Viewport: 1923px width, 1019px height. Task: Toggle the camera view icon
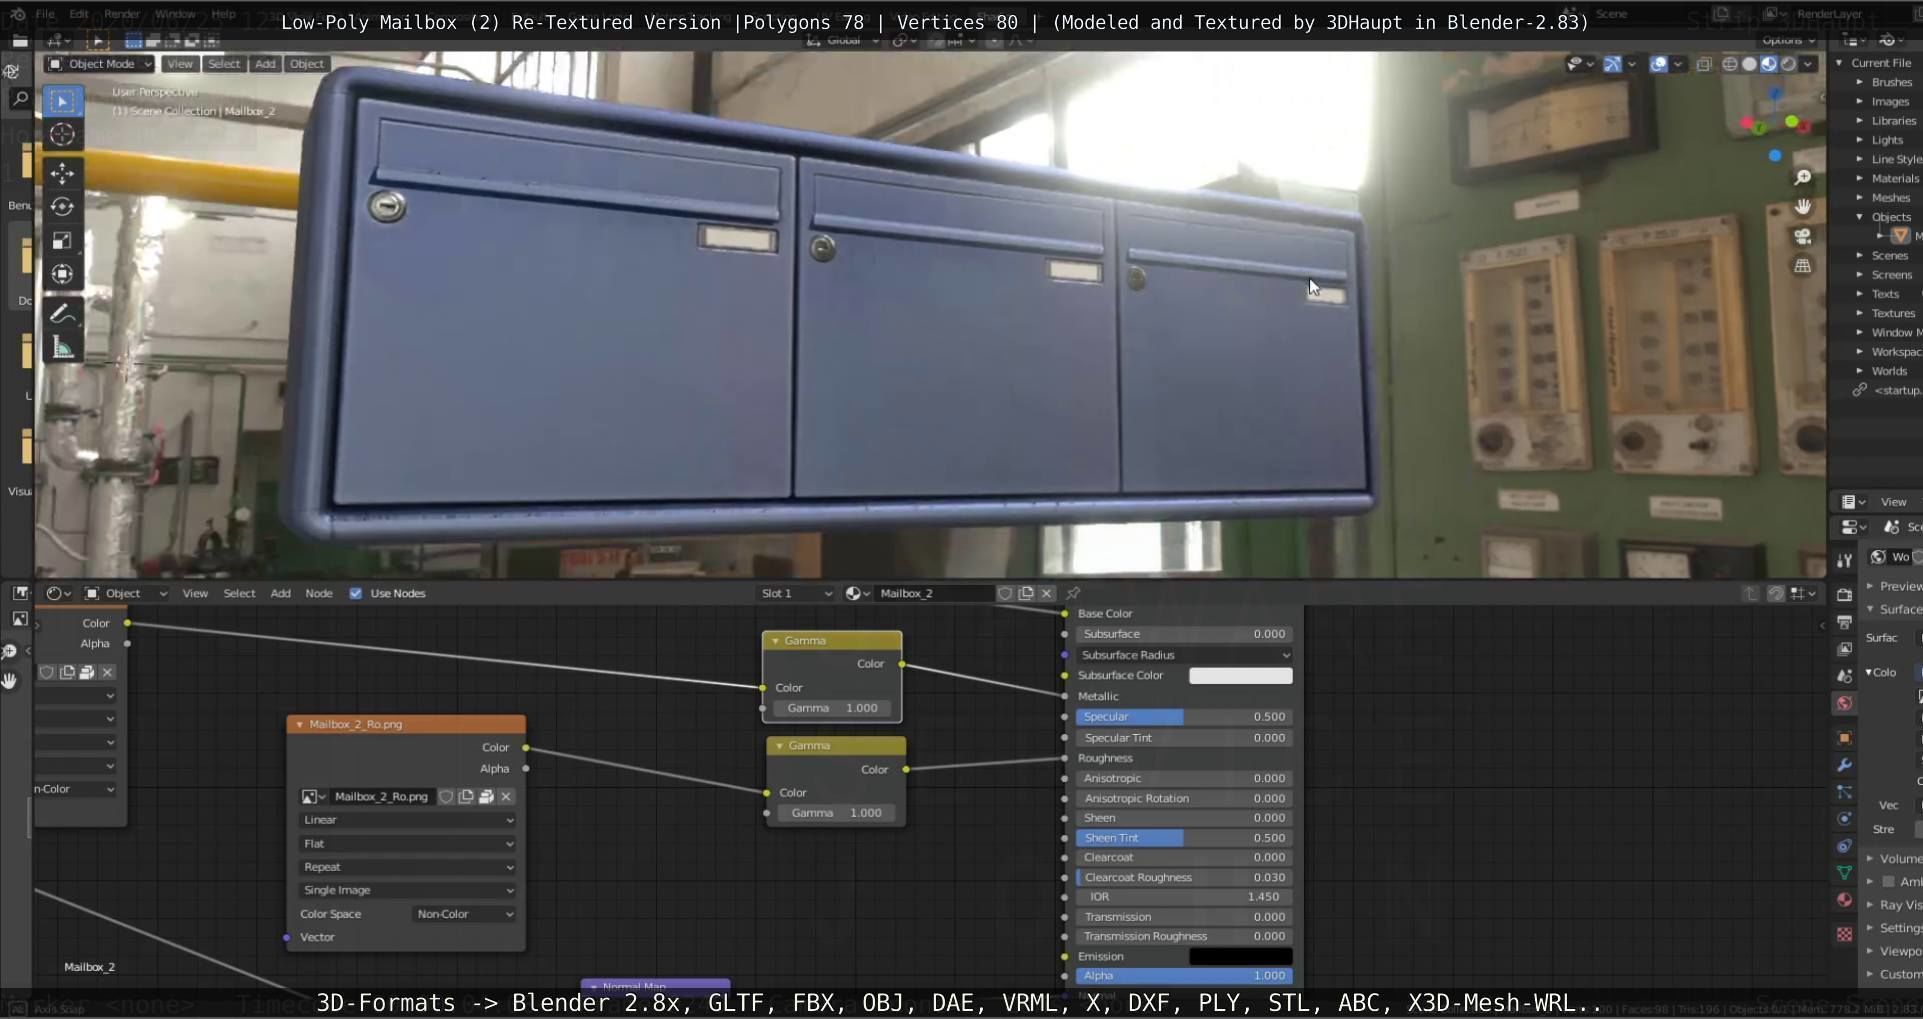1803,236
